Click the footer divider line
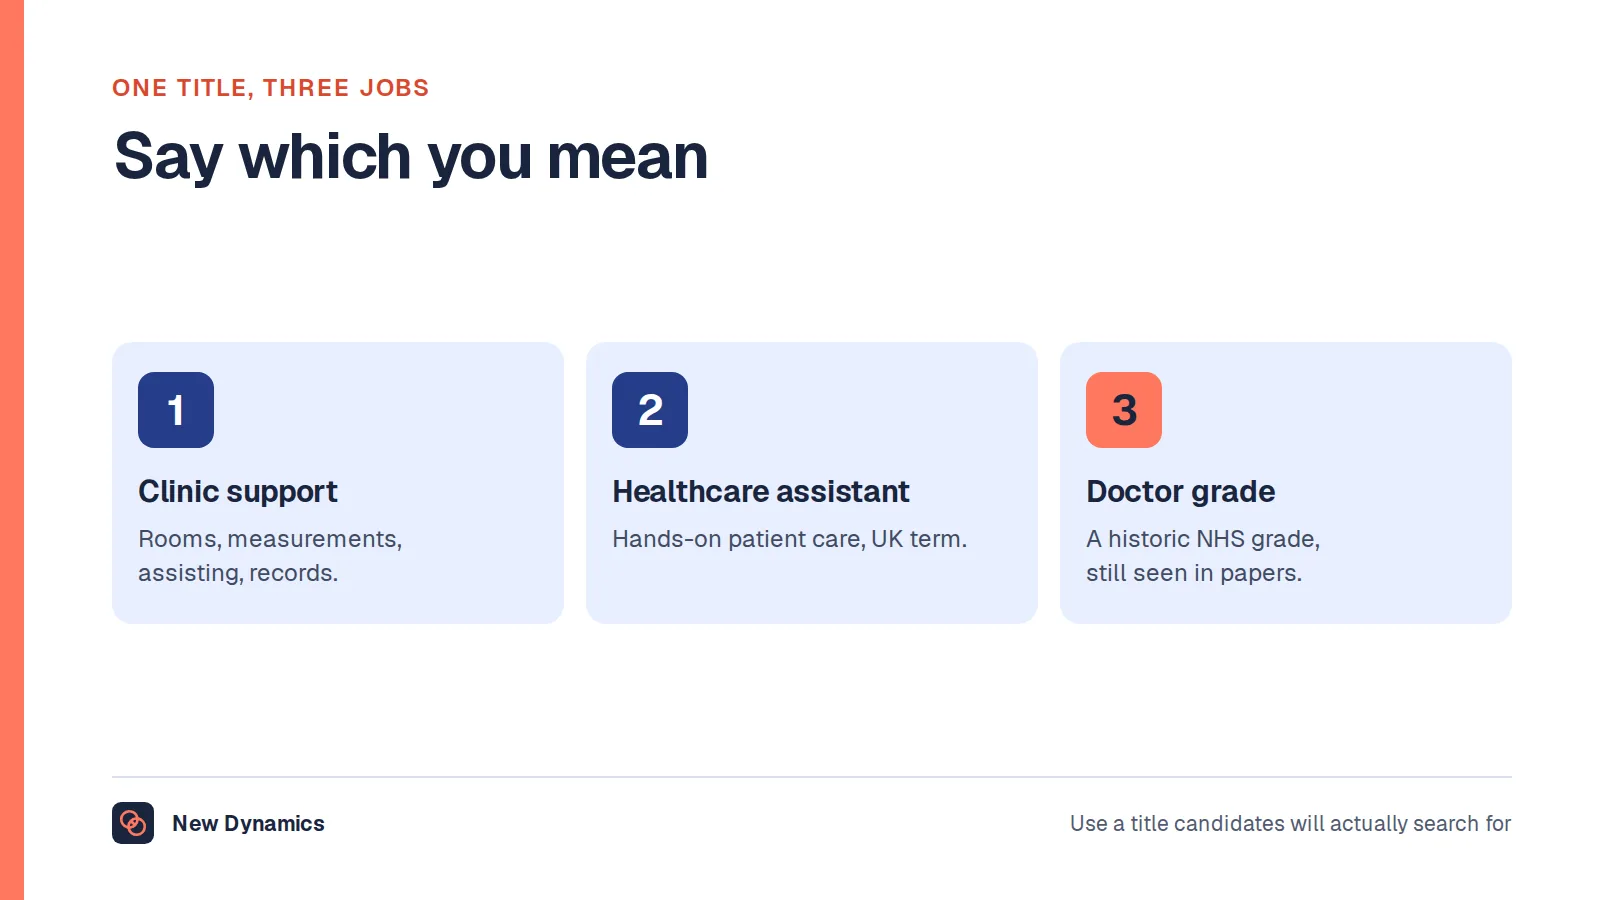This screenshot has width=1600, height=900. pos(812,777)
